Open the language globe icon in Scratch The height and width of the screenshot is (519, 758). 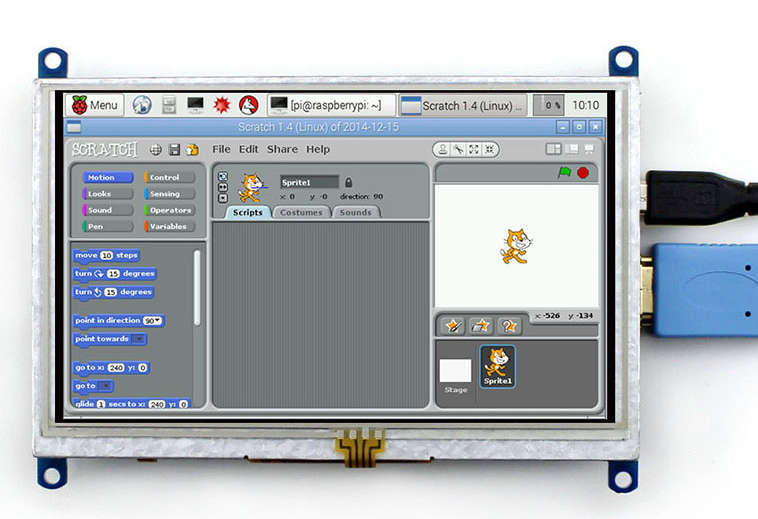pos(156,150)
